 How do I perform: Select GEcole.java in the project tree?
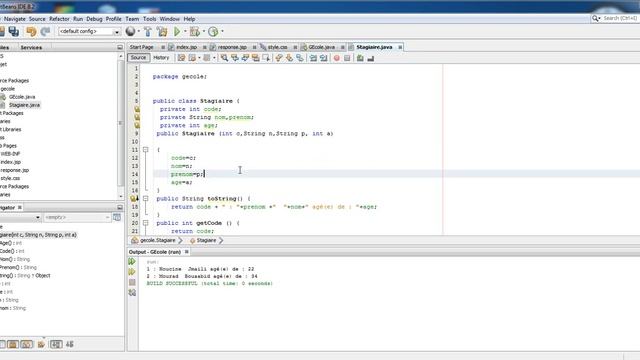pos(22,97)
